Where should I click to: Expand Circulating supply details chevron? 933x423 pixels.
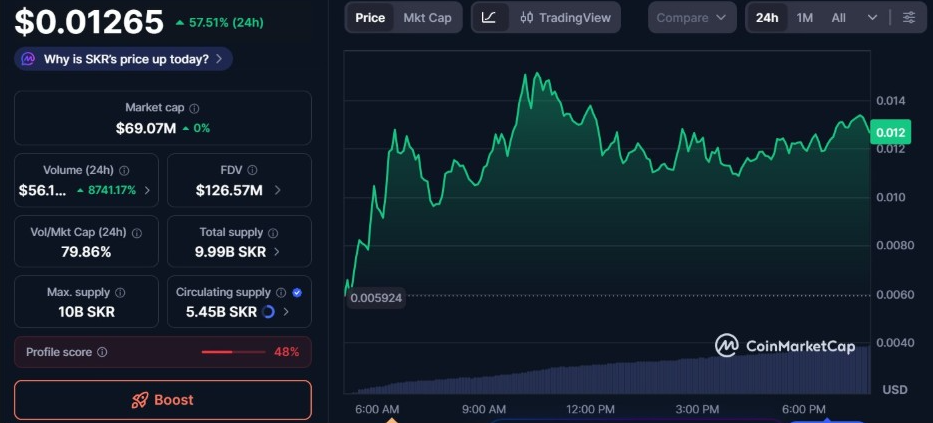pos(286,312)
